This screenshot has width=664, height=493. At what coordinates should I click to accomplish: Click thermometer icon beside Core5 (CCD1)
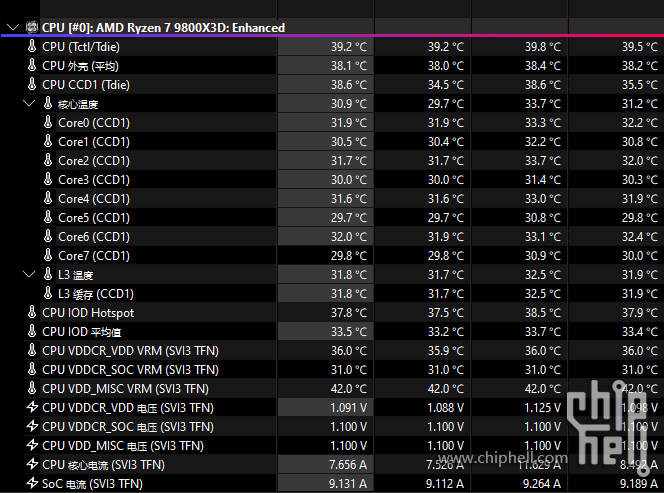click(x=48, y=217)
